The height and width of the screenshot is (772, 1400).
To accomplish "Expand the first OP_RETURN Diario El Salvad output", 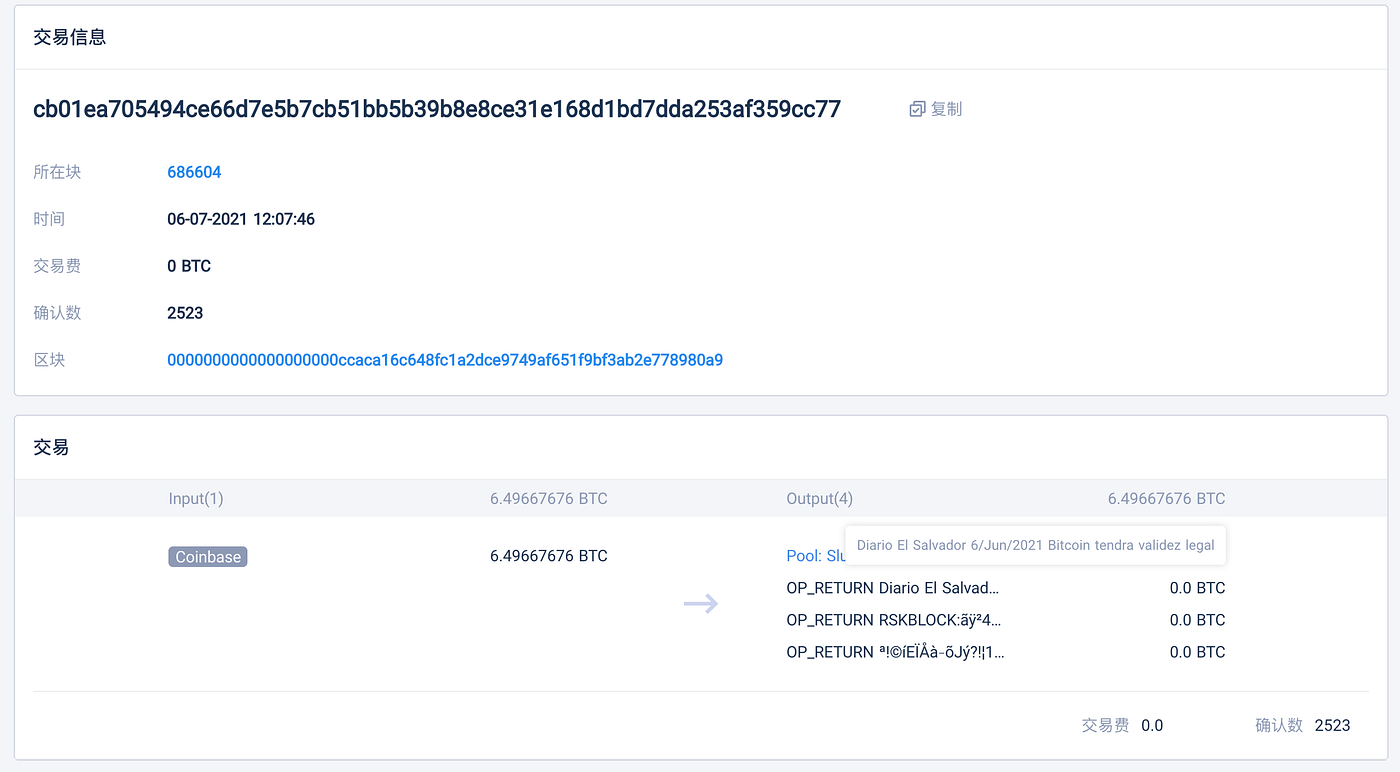I will pos(893,588).
